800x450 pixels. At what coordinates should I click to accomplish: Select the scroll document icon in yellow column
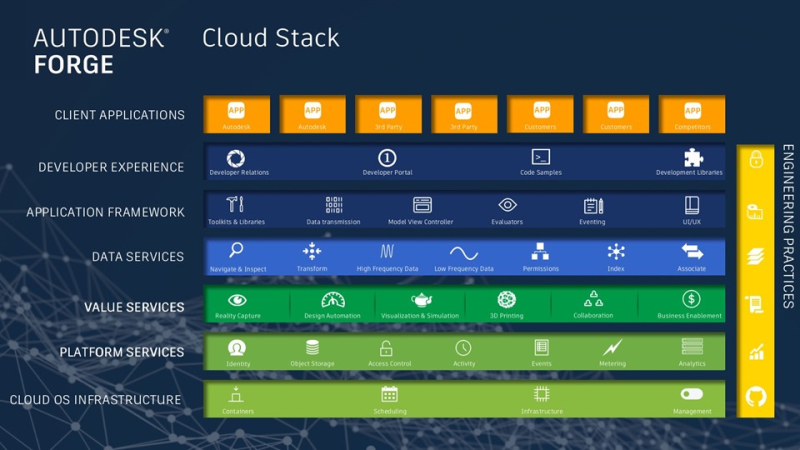[755, 305]
